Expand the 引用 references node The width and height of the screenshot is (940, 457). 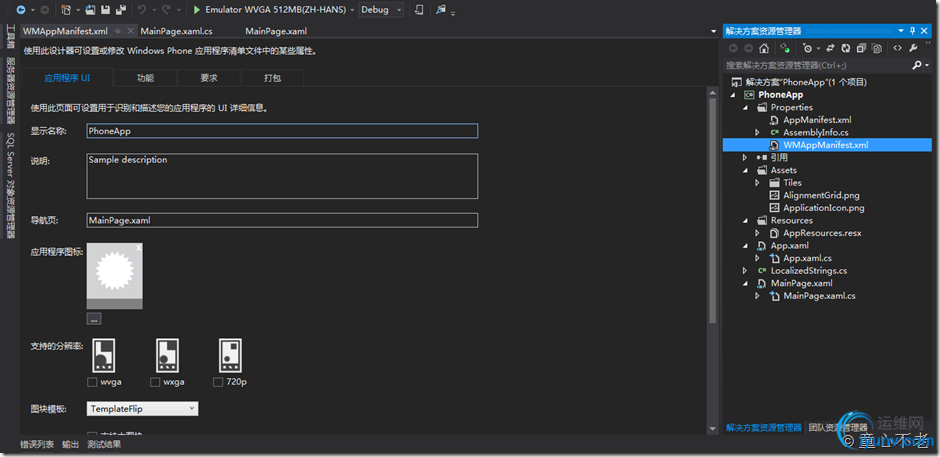click(x=745, y=158)
